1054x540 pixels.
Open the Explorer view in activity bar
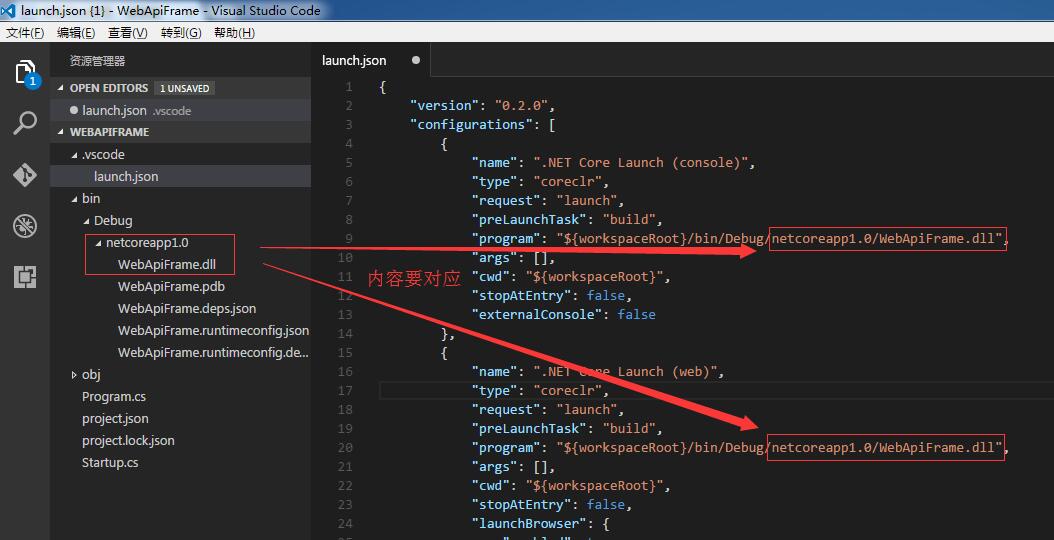25,72
